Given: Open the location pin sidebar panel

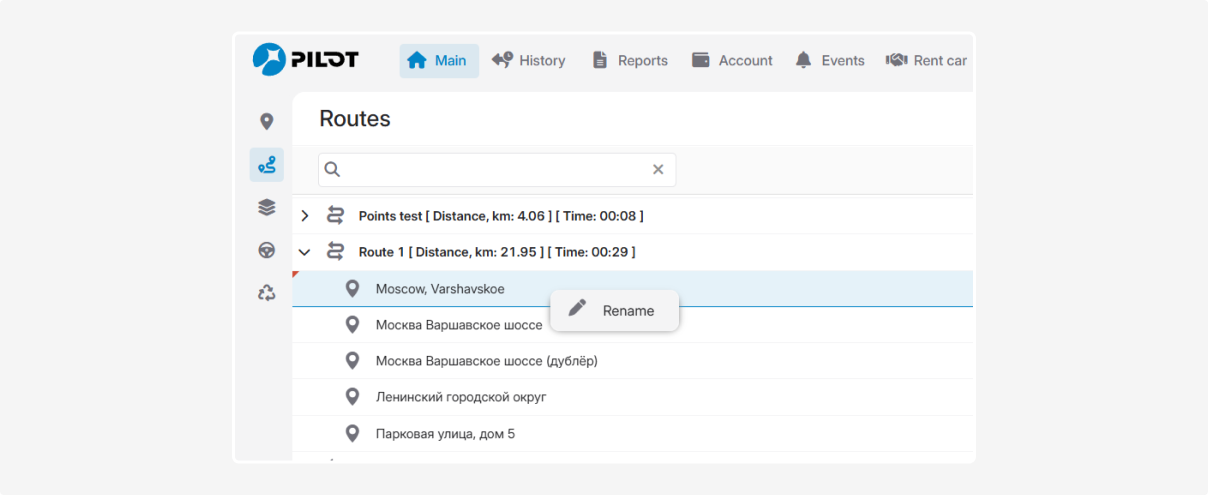Looking at the screenshot, I should tap(266, 122).
